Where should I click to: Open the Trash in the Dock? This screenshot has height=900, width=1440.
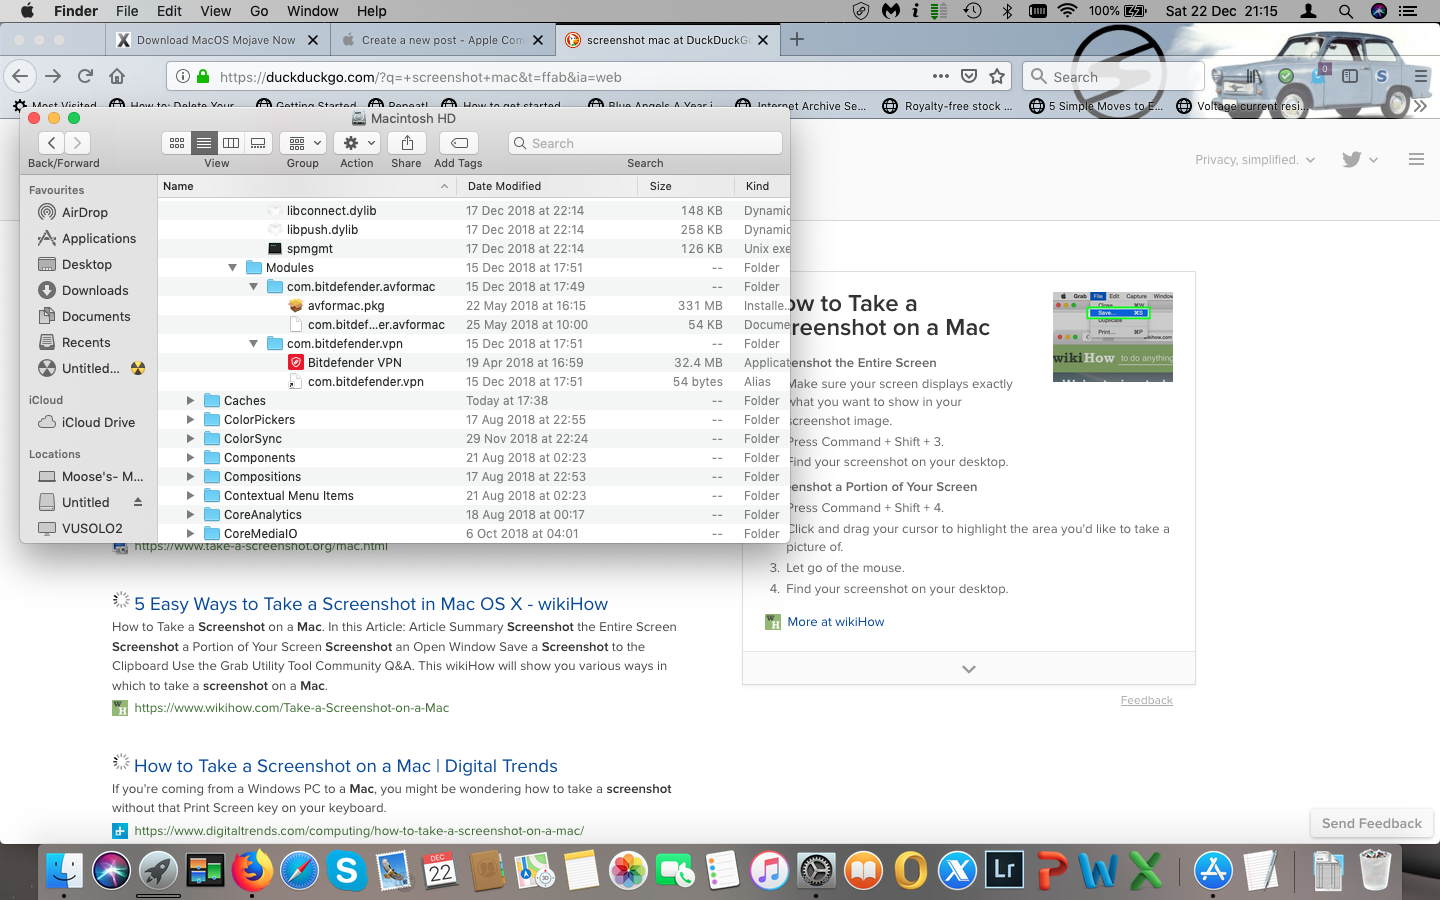coord(1375,871)
